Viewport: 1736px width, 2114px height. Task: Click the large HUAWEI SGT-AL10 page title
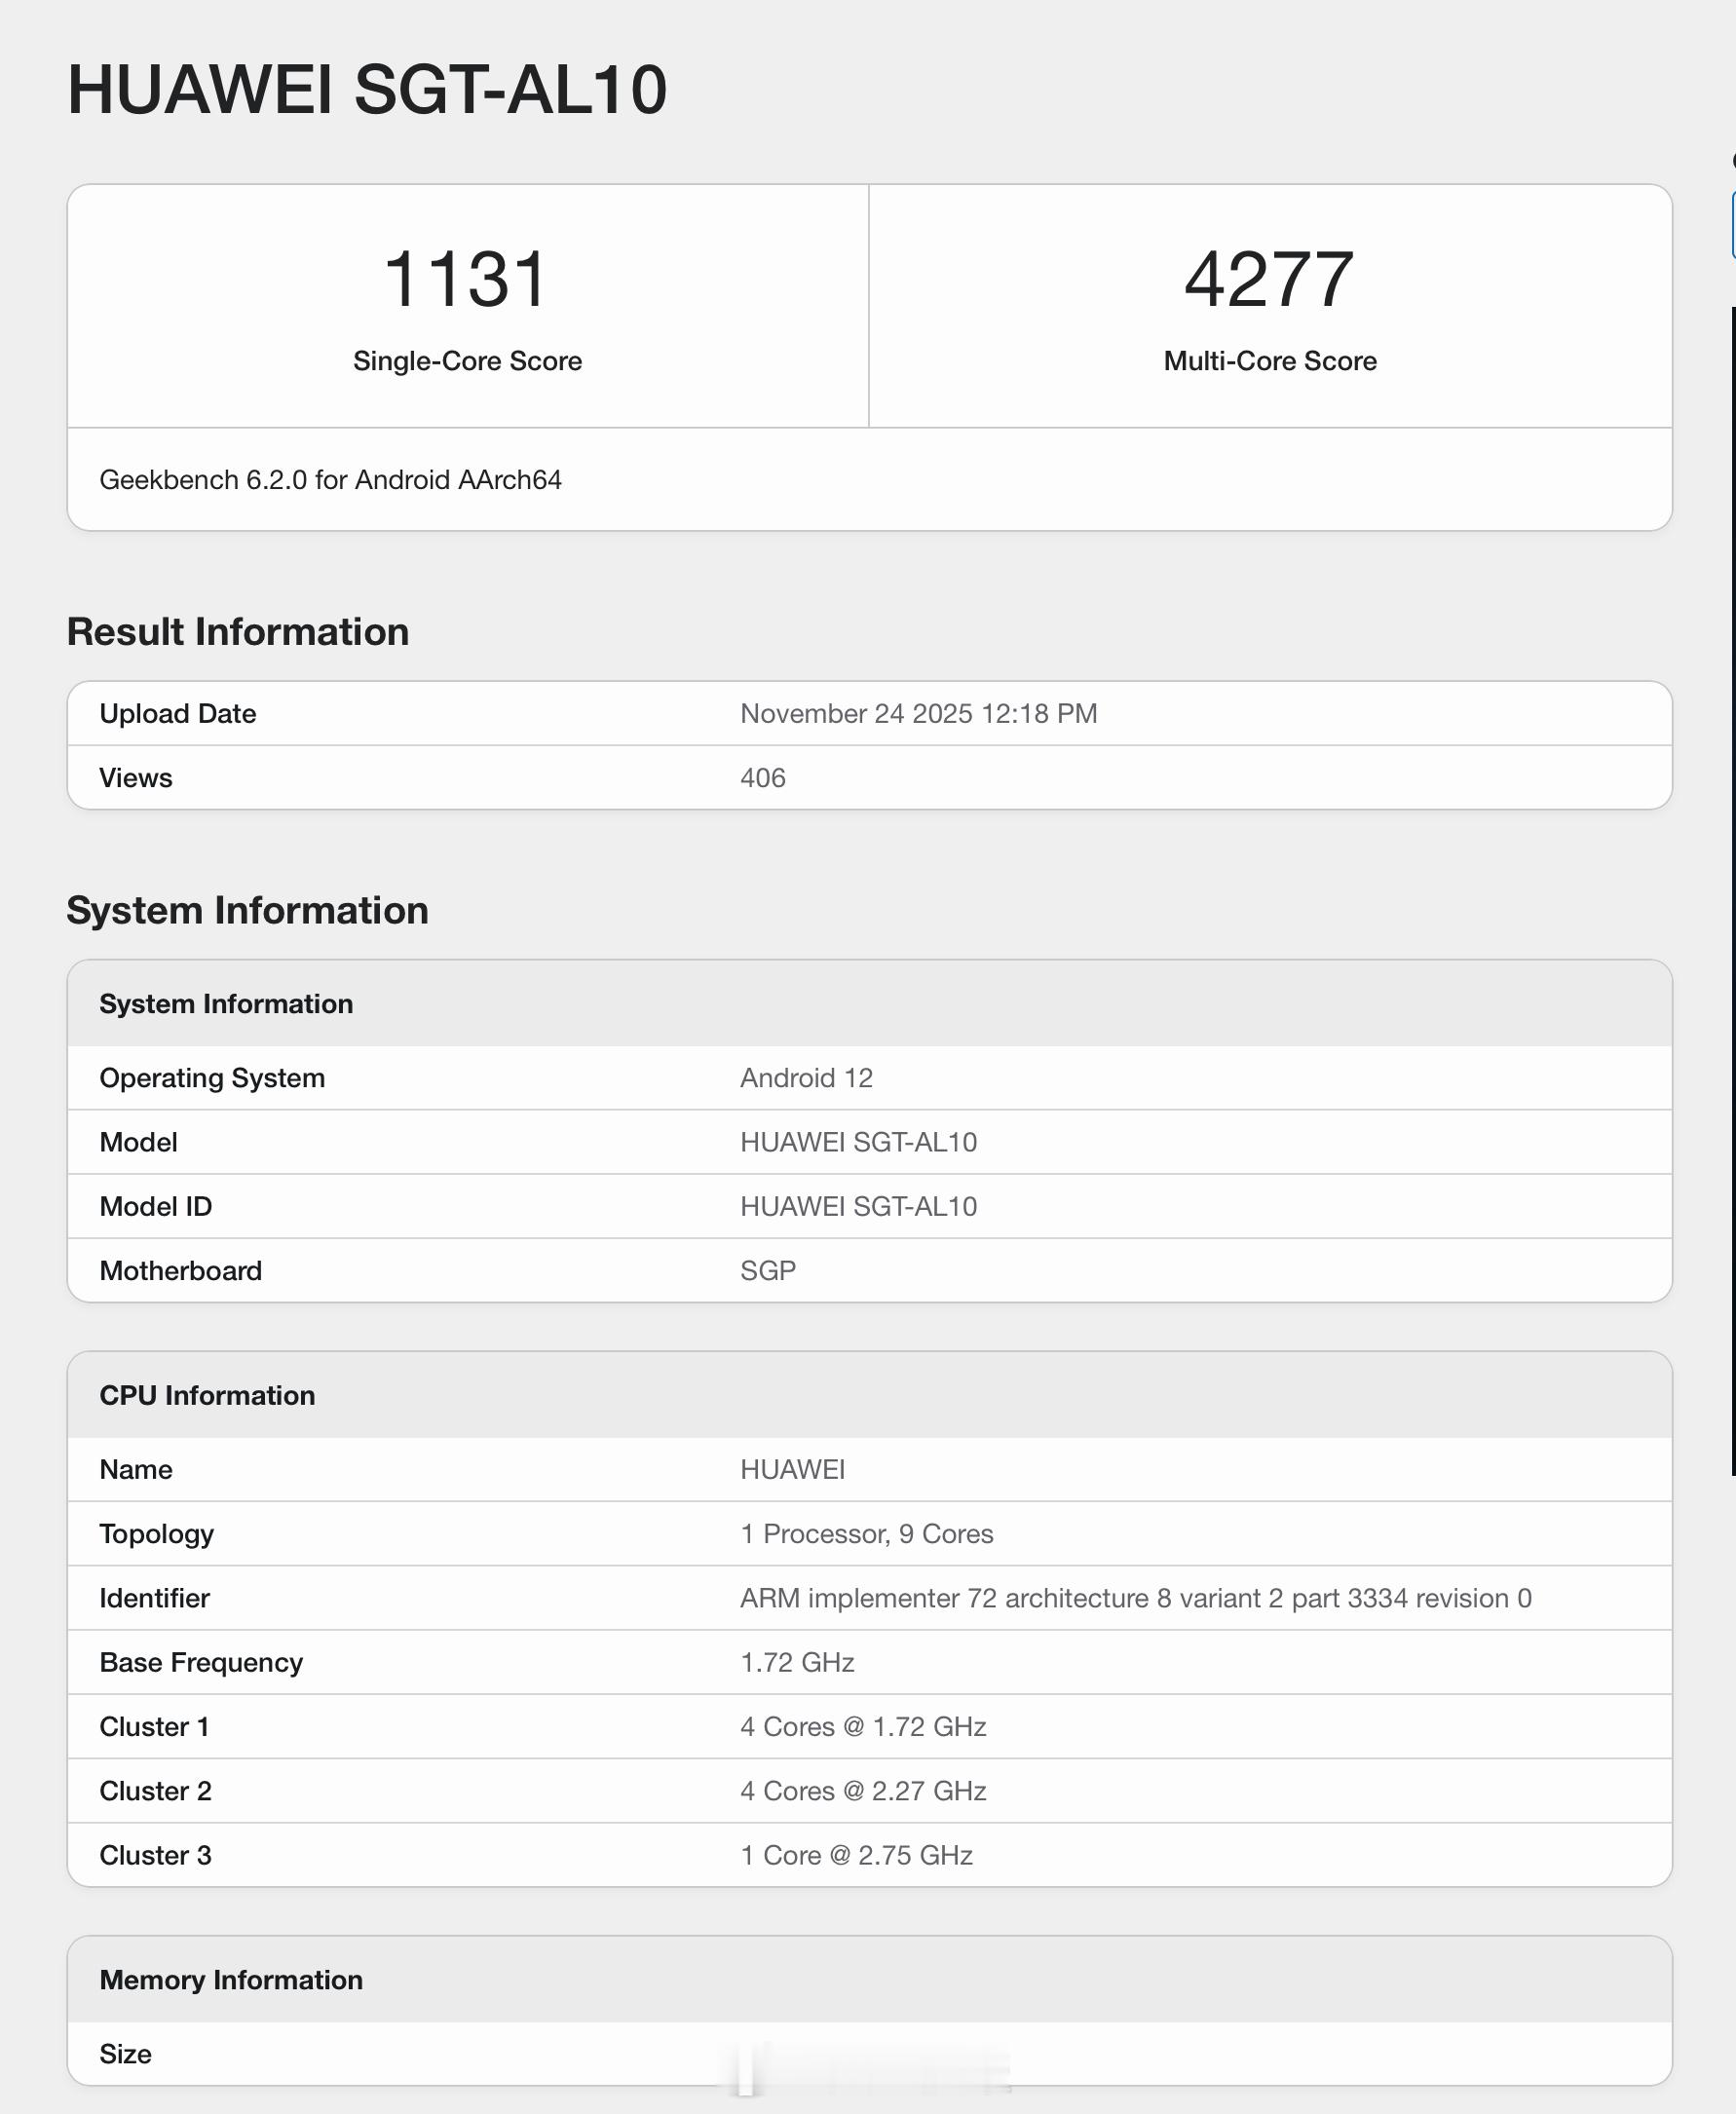(367, 90)
